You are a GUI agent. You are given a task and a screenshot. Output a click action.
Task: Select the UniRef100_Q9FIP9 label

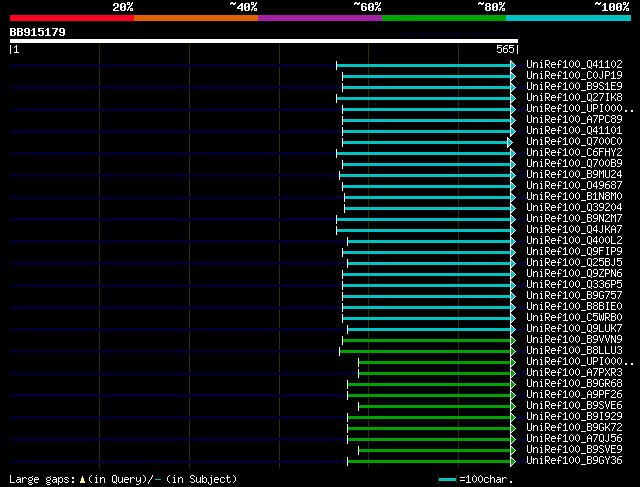[574, 252]
